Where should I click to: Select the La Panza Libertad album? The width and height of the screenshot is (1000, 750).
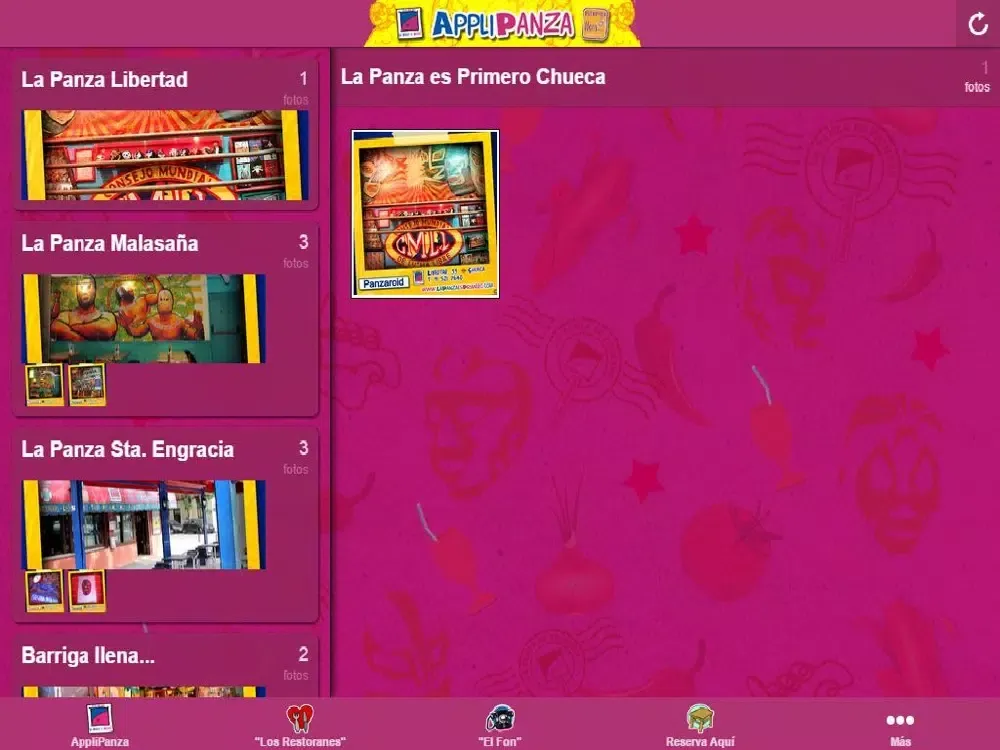[x=105, y=80]
